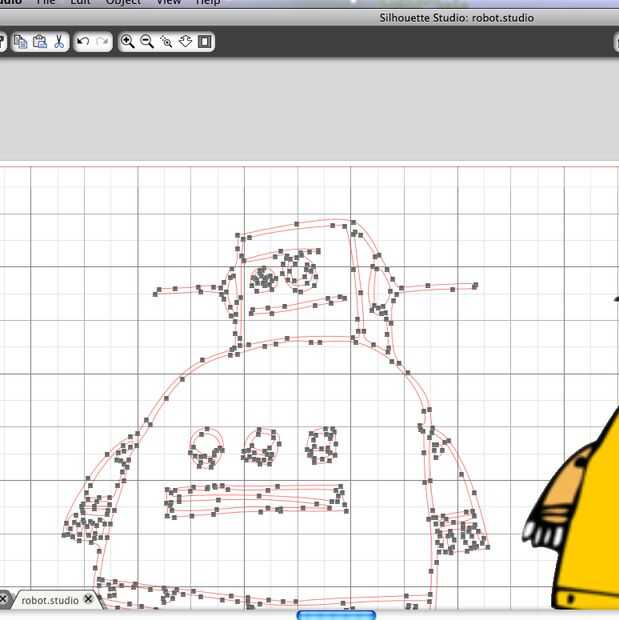Image resolution: width=619 pixels, height=620 pixels.
Task: Undo the last action with the Undo arrow
Action: tap(83, 41)
